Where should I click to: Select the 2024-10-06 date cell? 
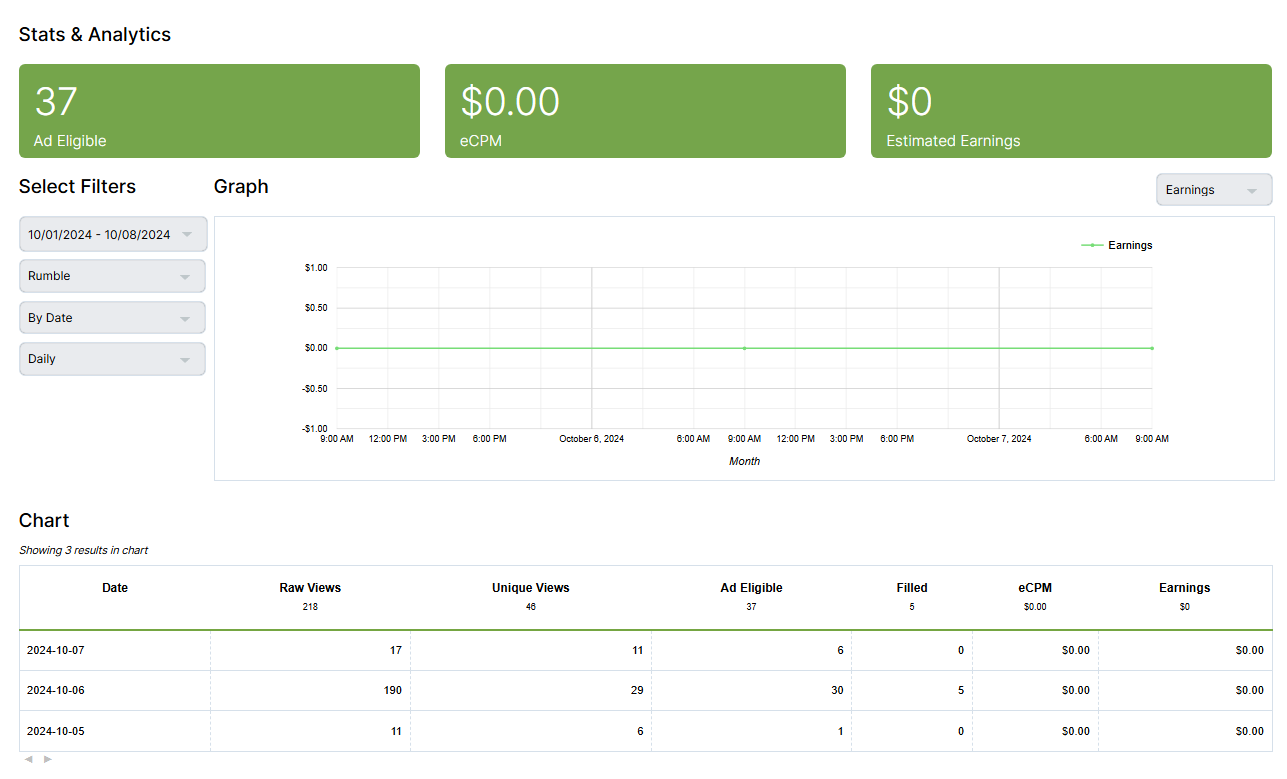[115, 690]
